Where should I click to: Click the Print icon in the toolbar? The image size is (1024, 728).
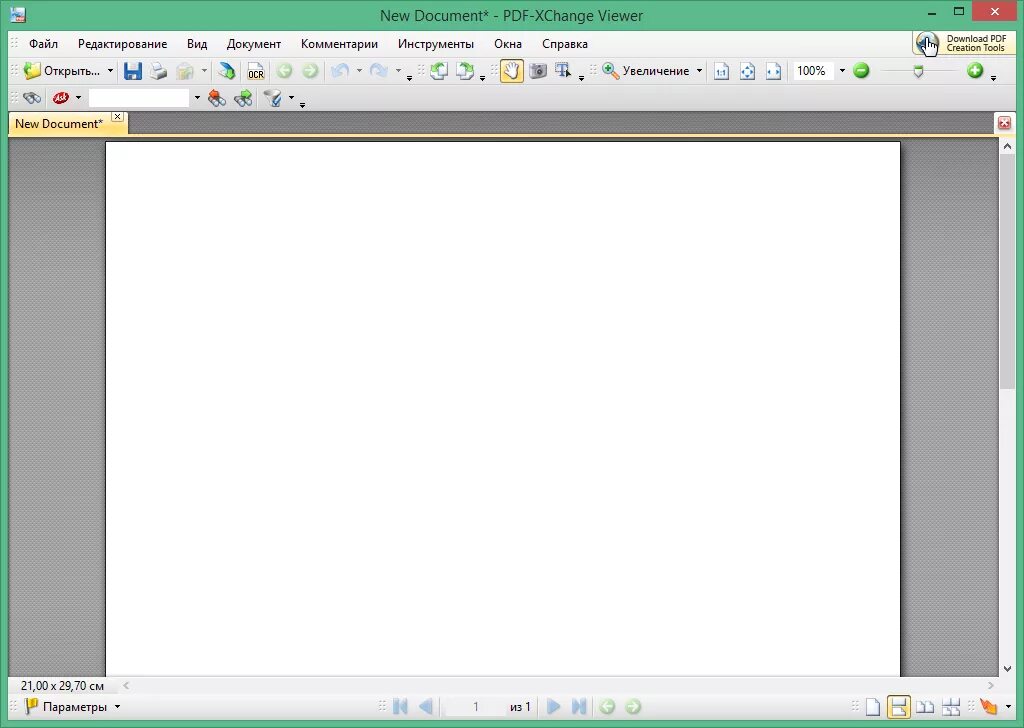click(158, 71)
